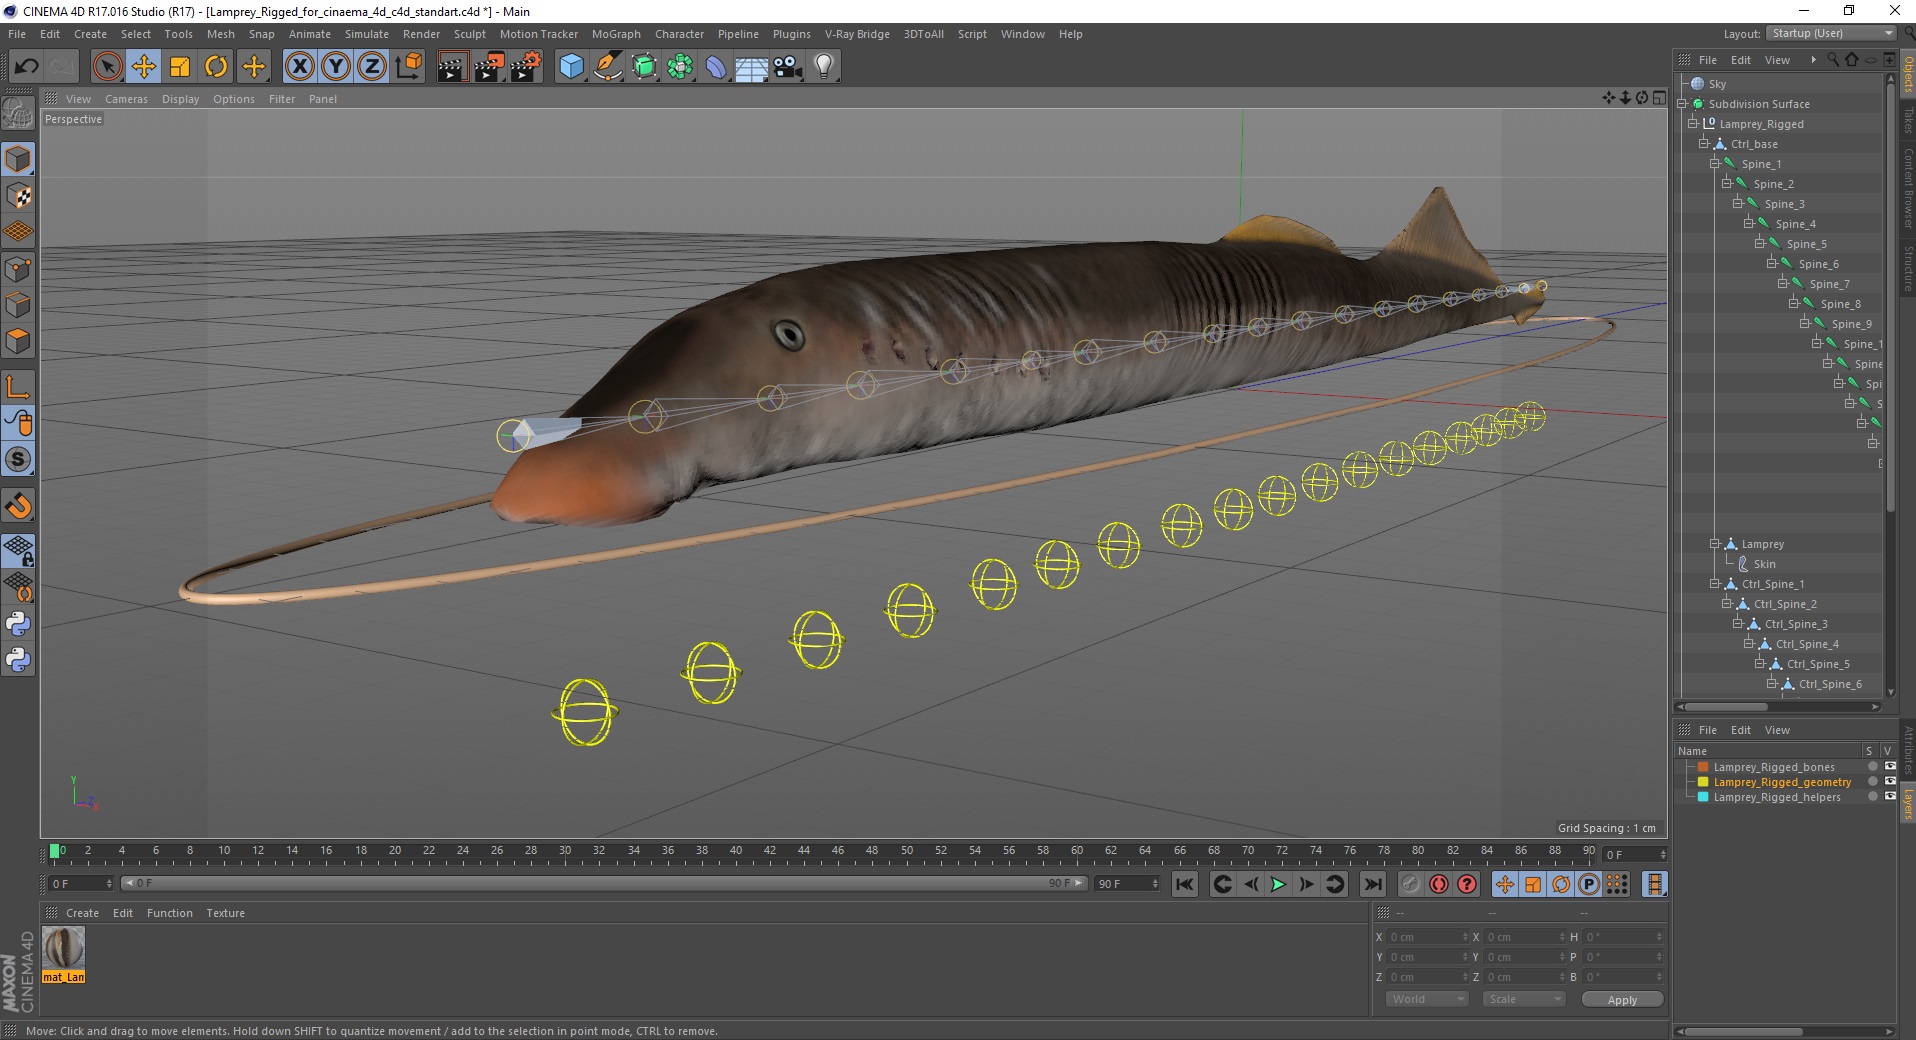Toggle X axis lock
1916x1040 pixels.
(299, 67)
